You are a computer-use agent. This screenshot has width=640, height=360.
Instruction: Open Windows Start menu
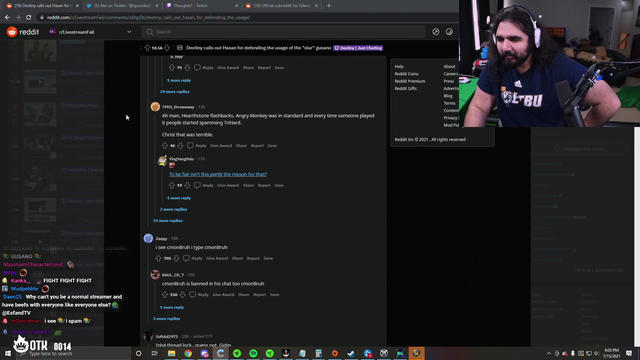[8, 353]
